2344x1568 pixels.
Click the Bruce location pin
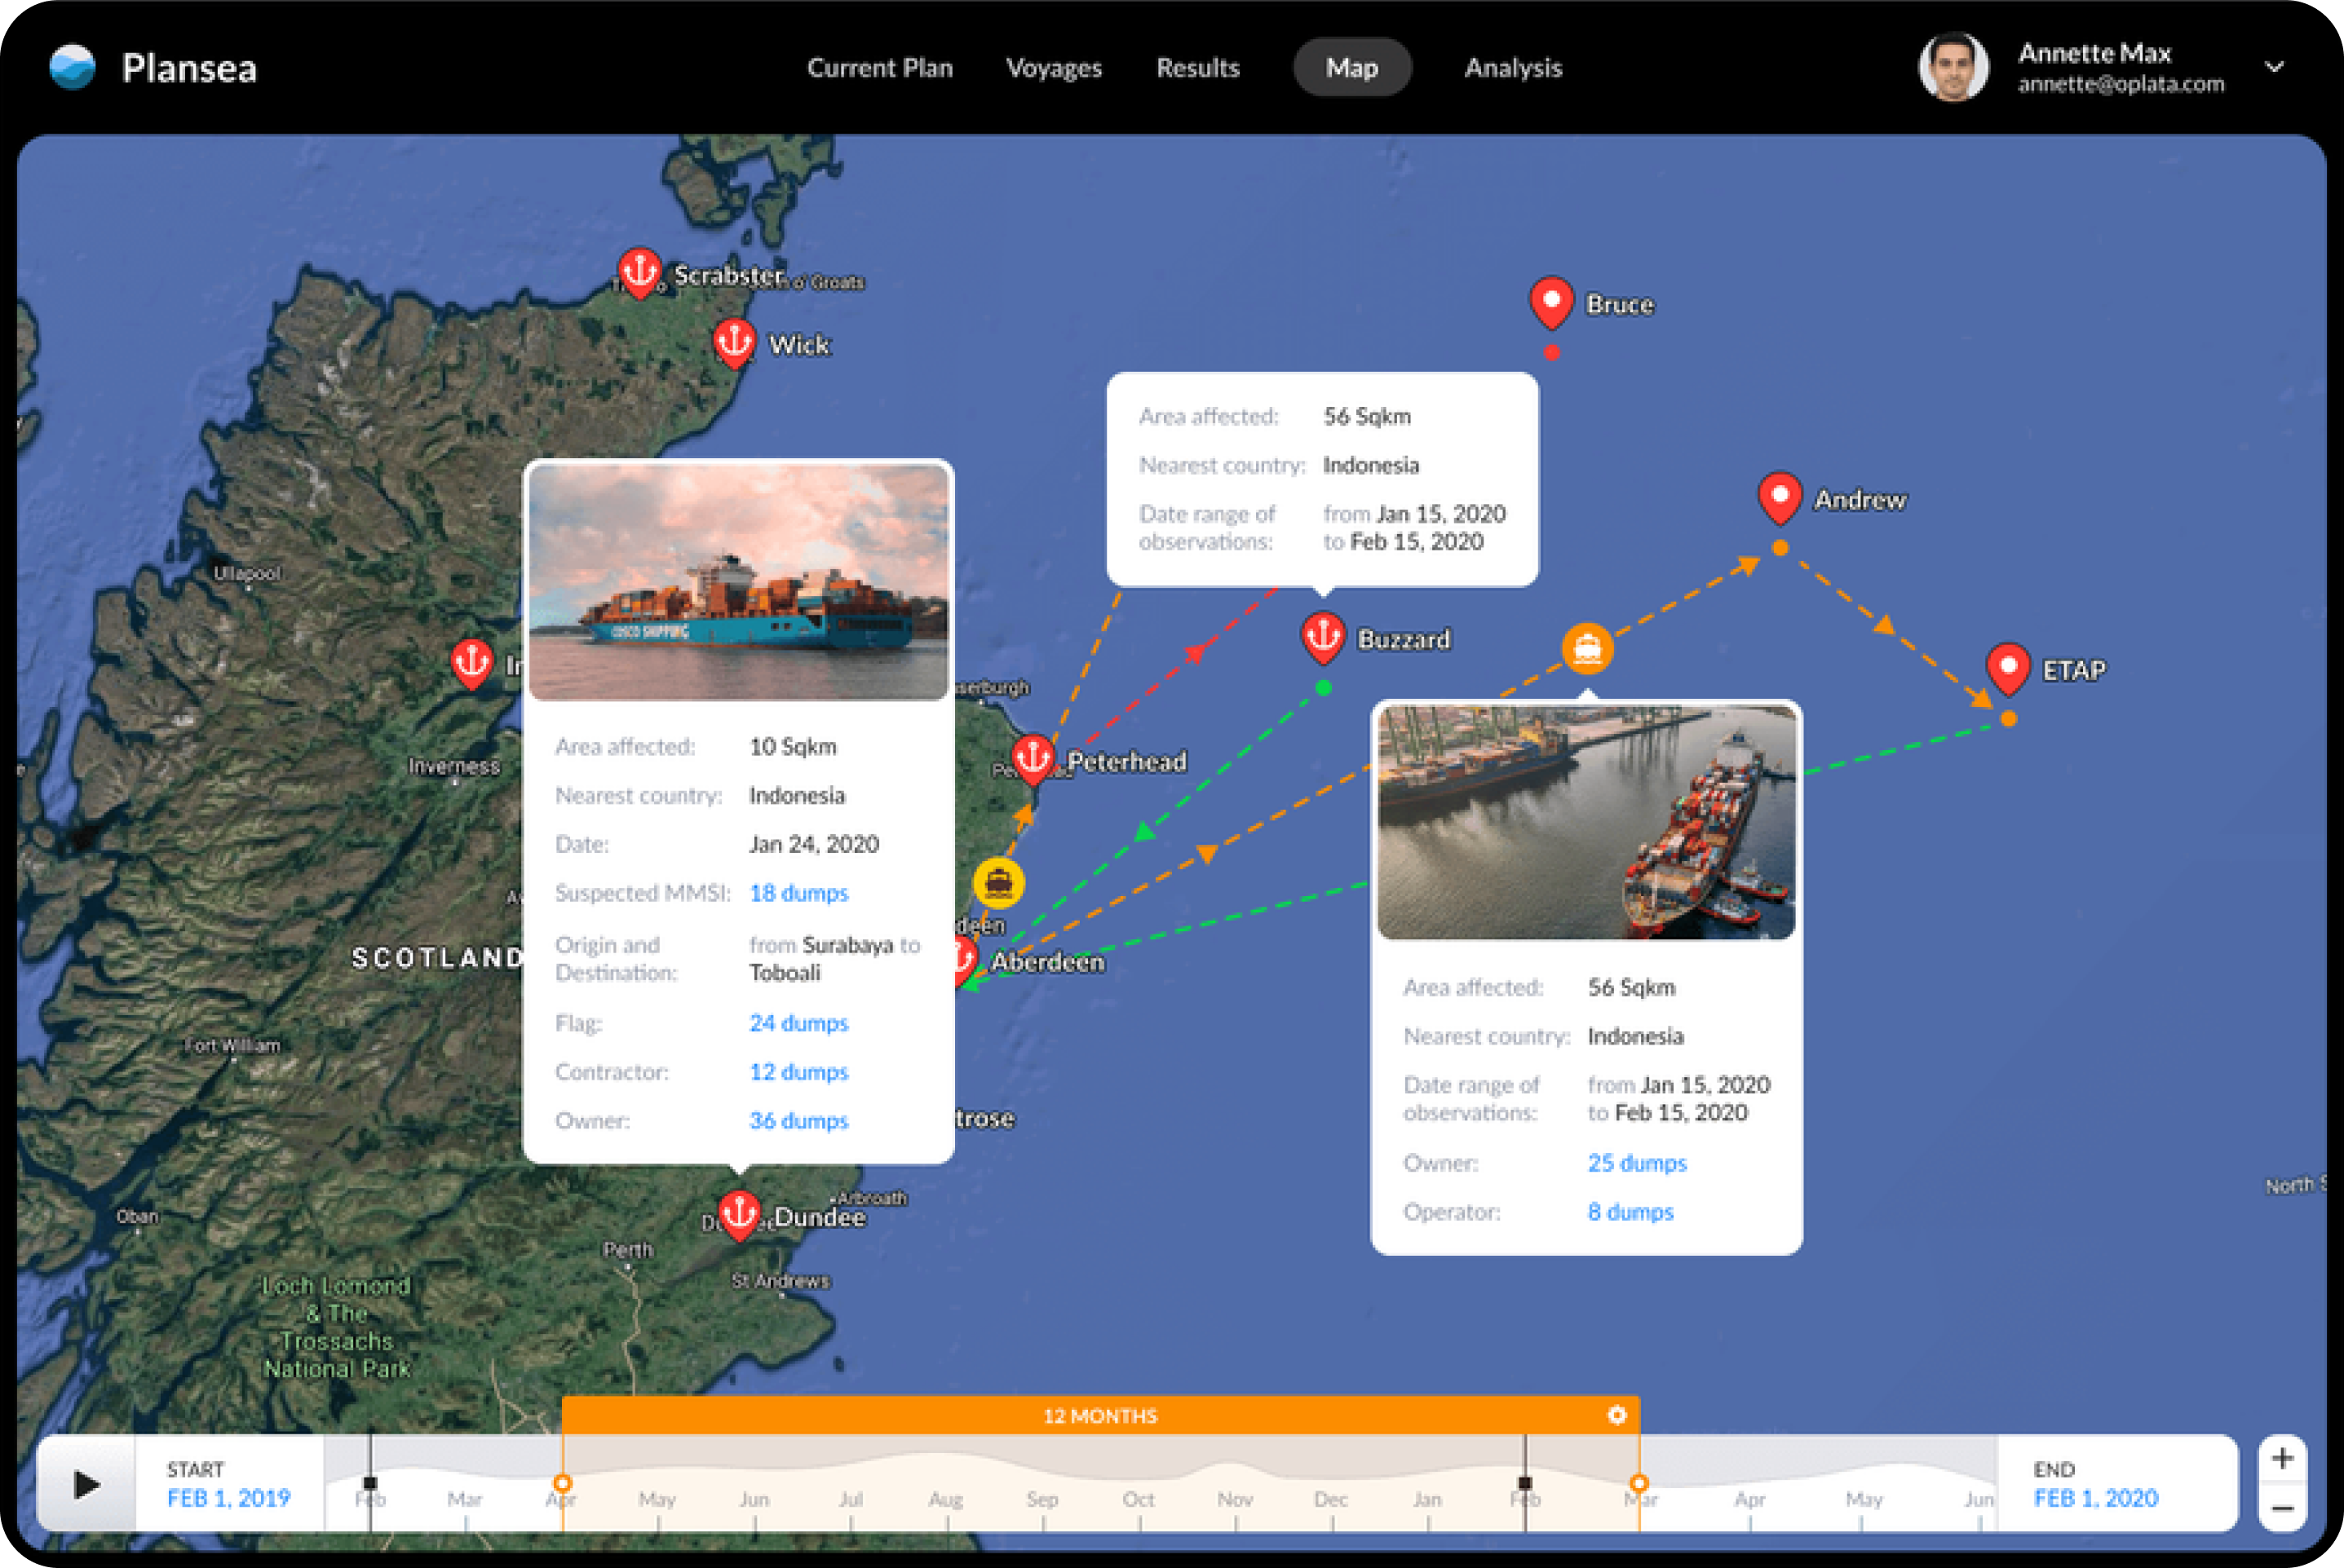click(1551, 300)
